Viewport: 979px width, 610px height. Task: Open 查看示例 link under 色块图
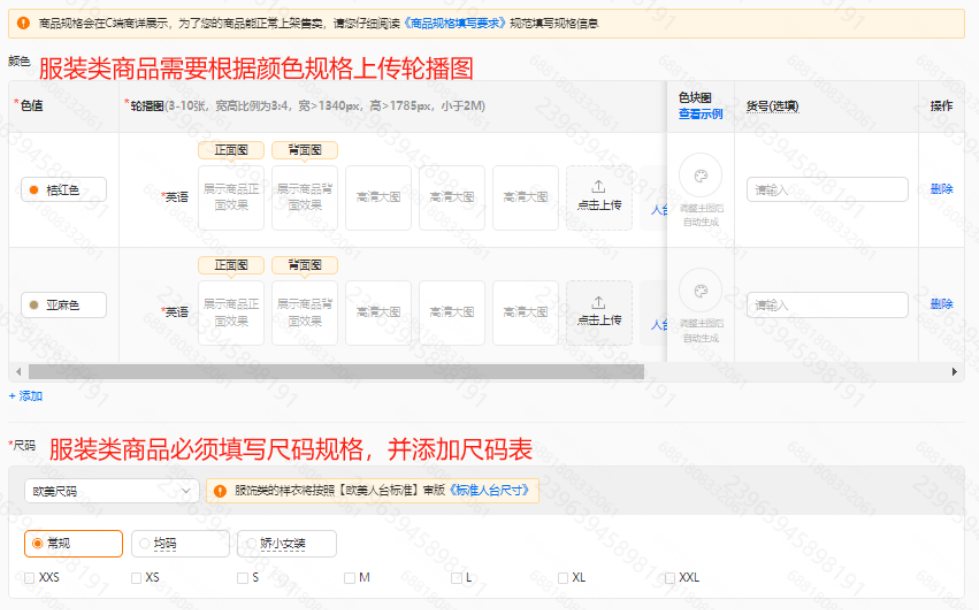(x=701, y=114)
